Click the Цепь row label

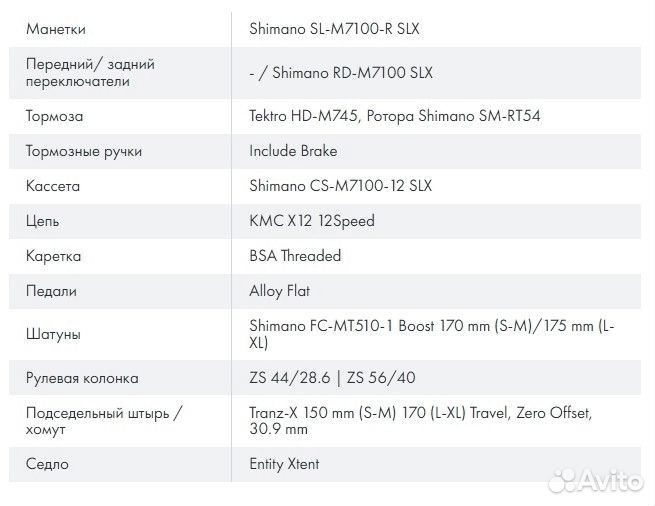point(43,221)
